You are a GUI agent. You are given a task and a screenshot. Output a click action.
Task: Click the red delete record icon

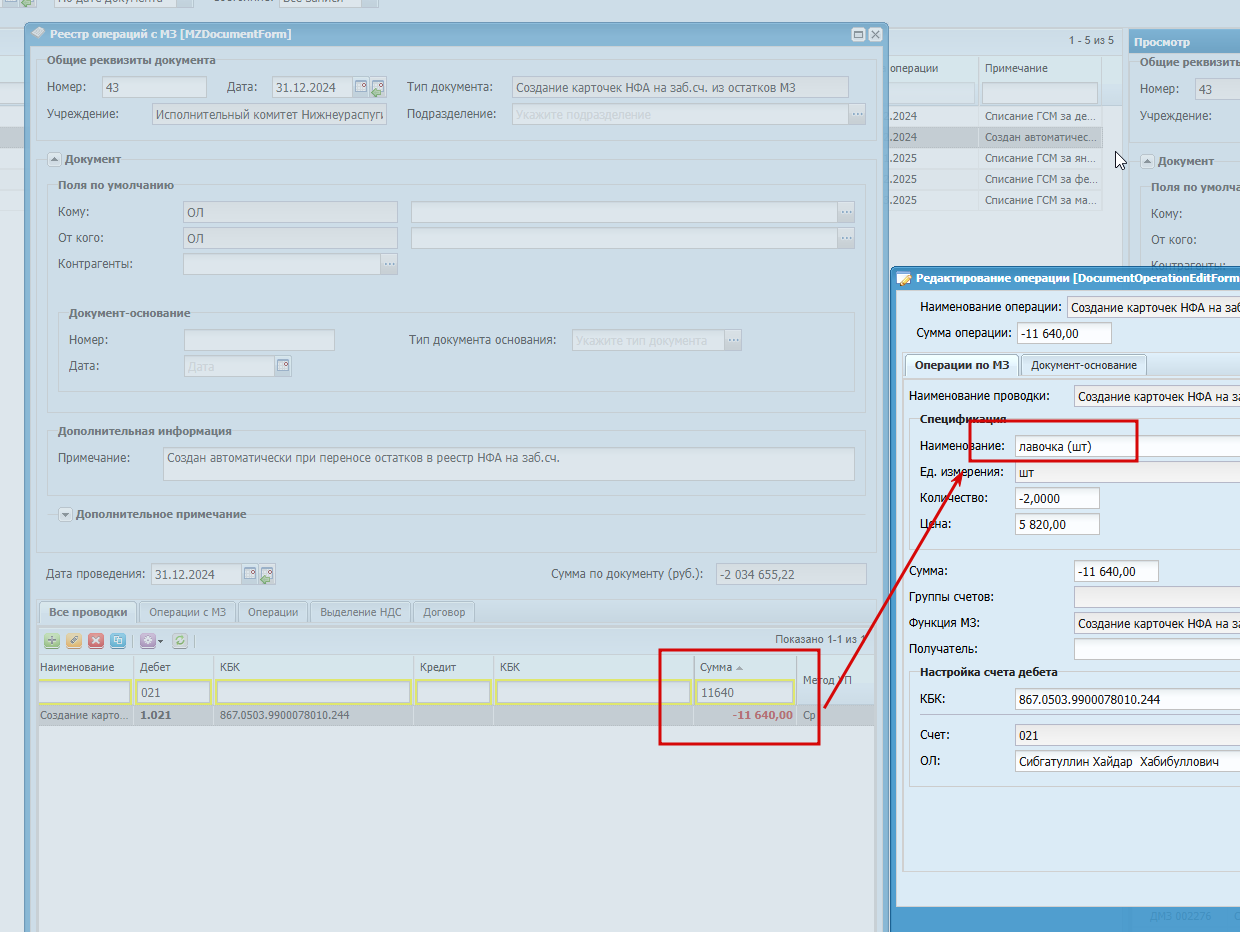click(96, 640)
